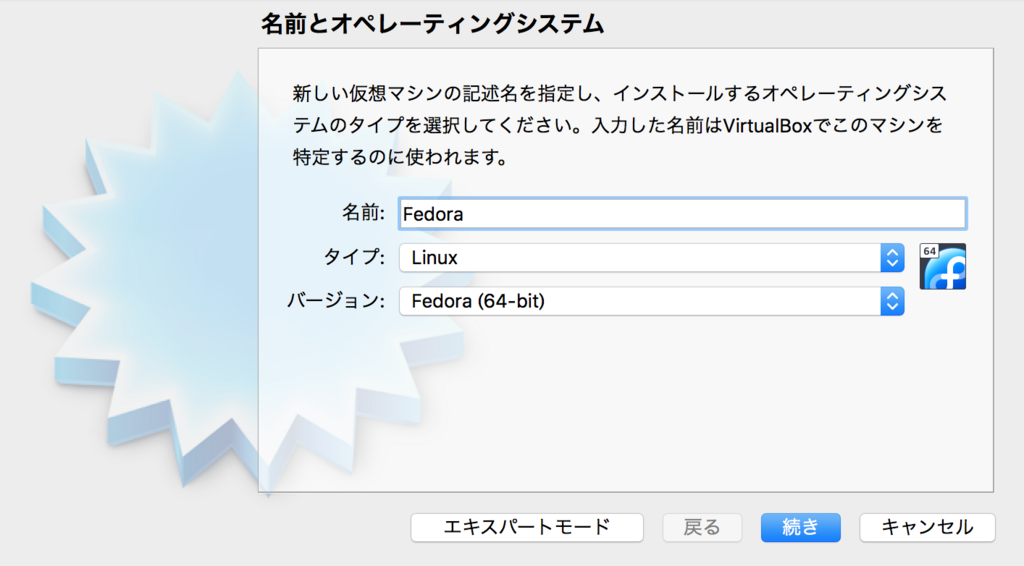1024x566 pixels.
Task: Cancel with the キャンセル button
Action: [x=927, y=527]
